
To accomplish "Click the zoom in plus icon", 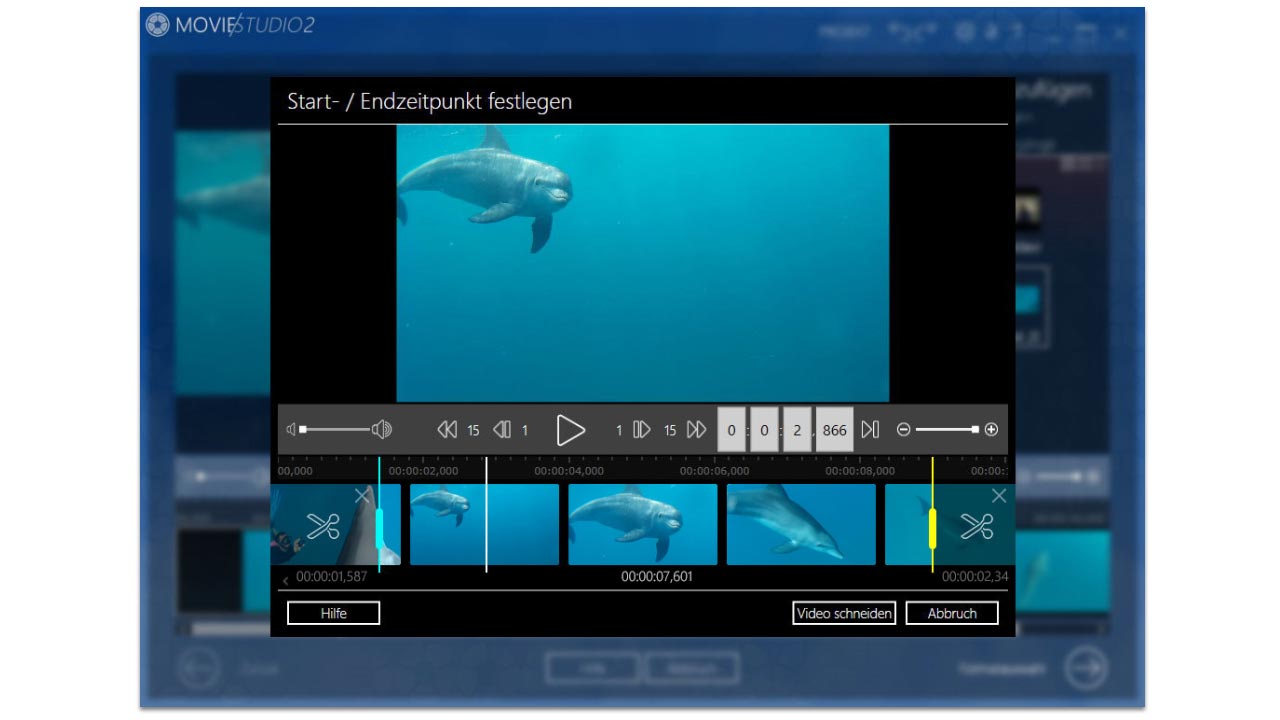I will click(991, 430).
